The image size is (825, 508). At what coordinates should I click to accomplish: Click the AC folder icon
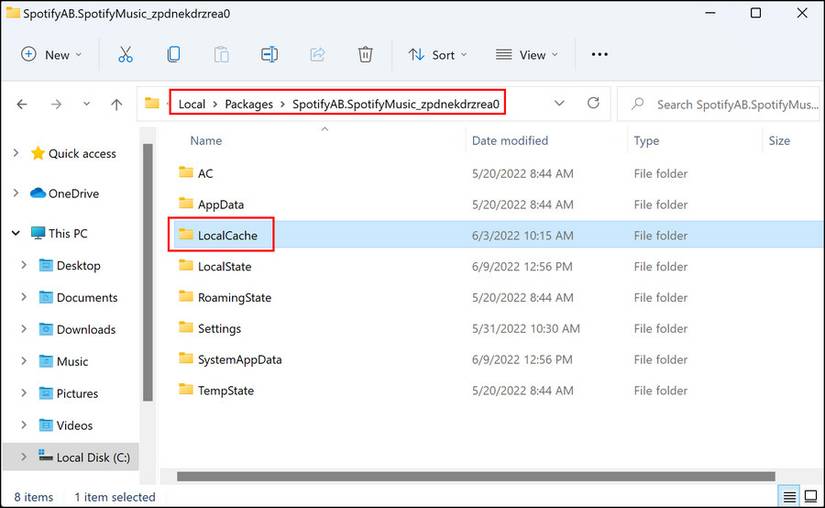[186, 172]
